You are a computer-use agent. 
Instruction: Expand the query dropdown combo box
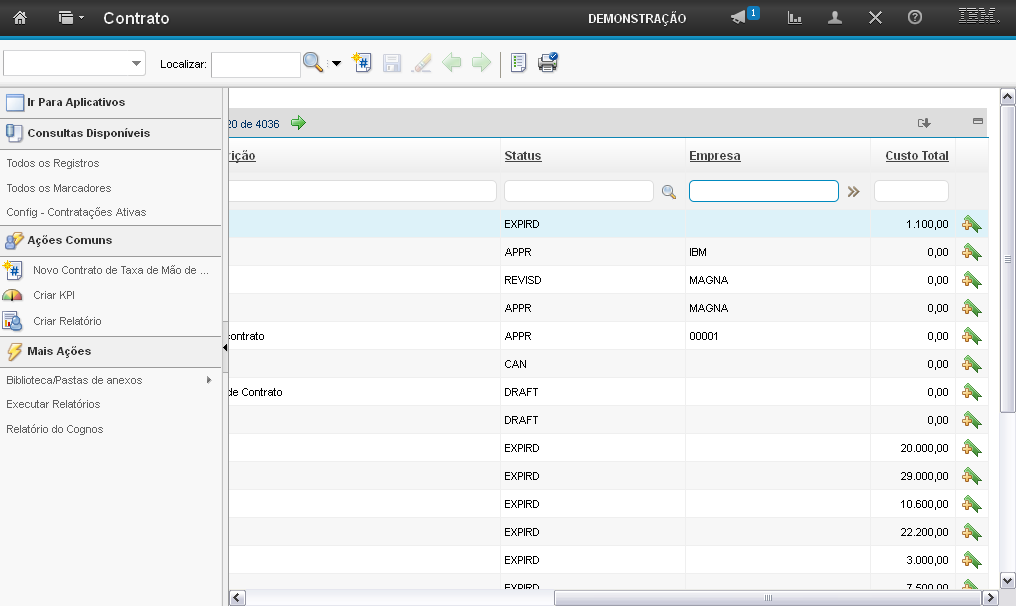point(136,64)
